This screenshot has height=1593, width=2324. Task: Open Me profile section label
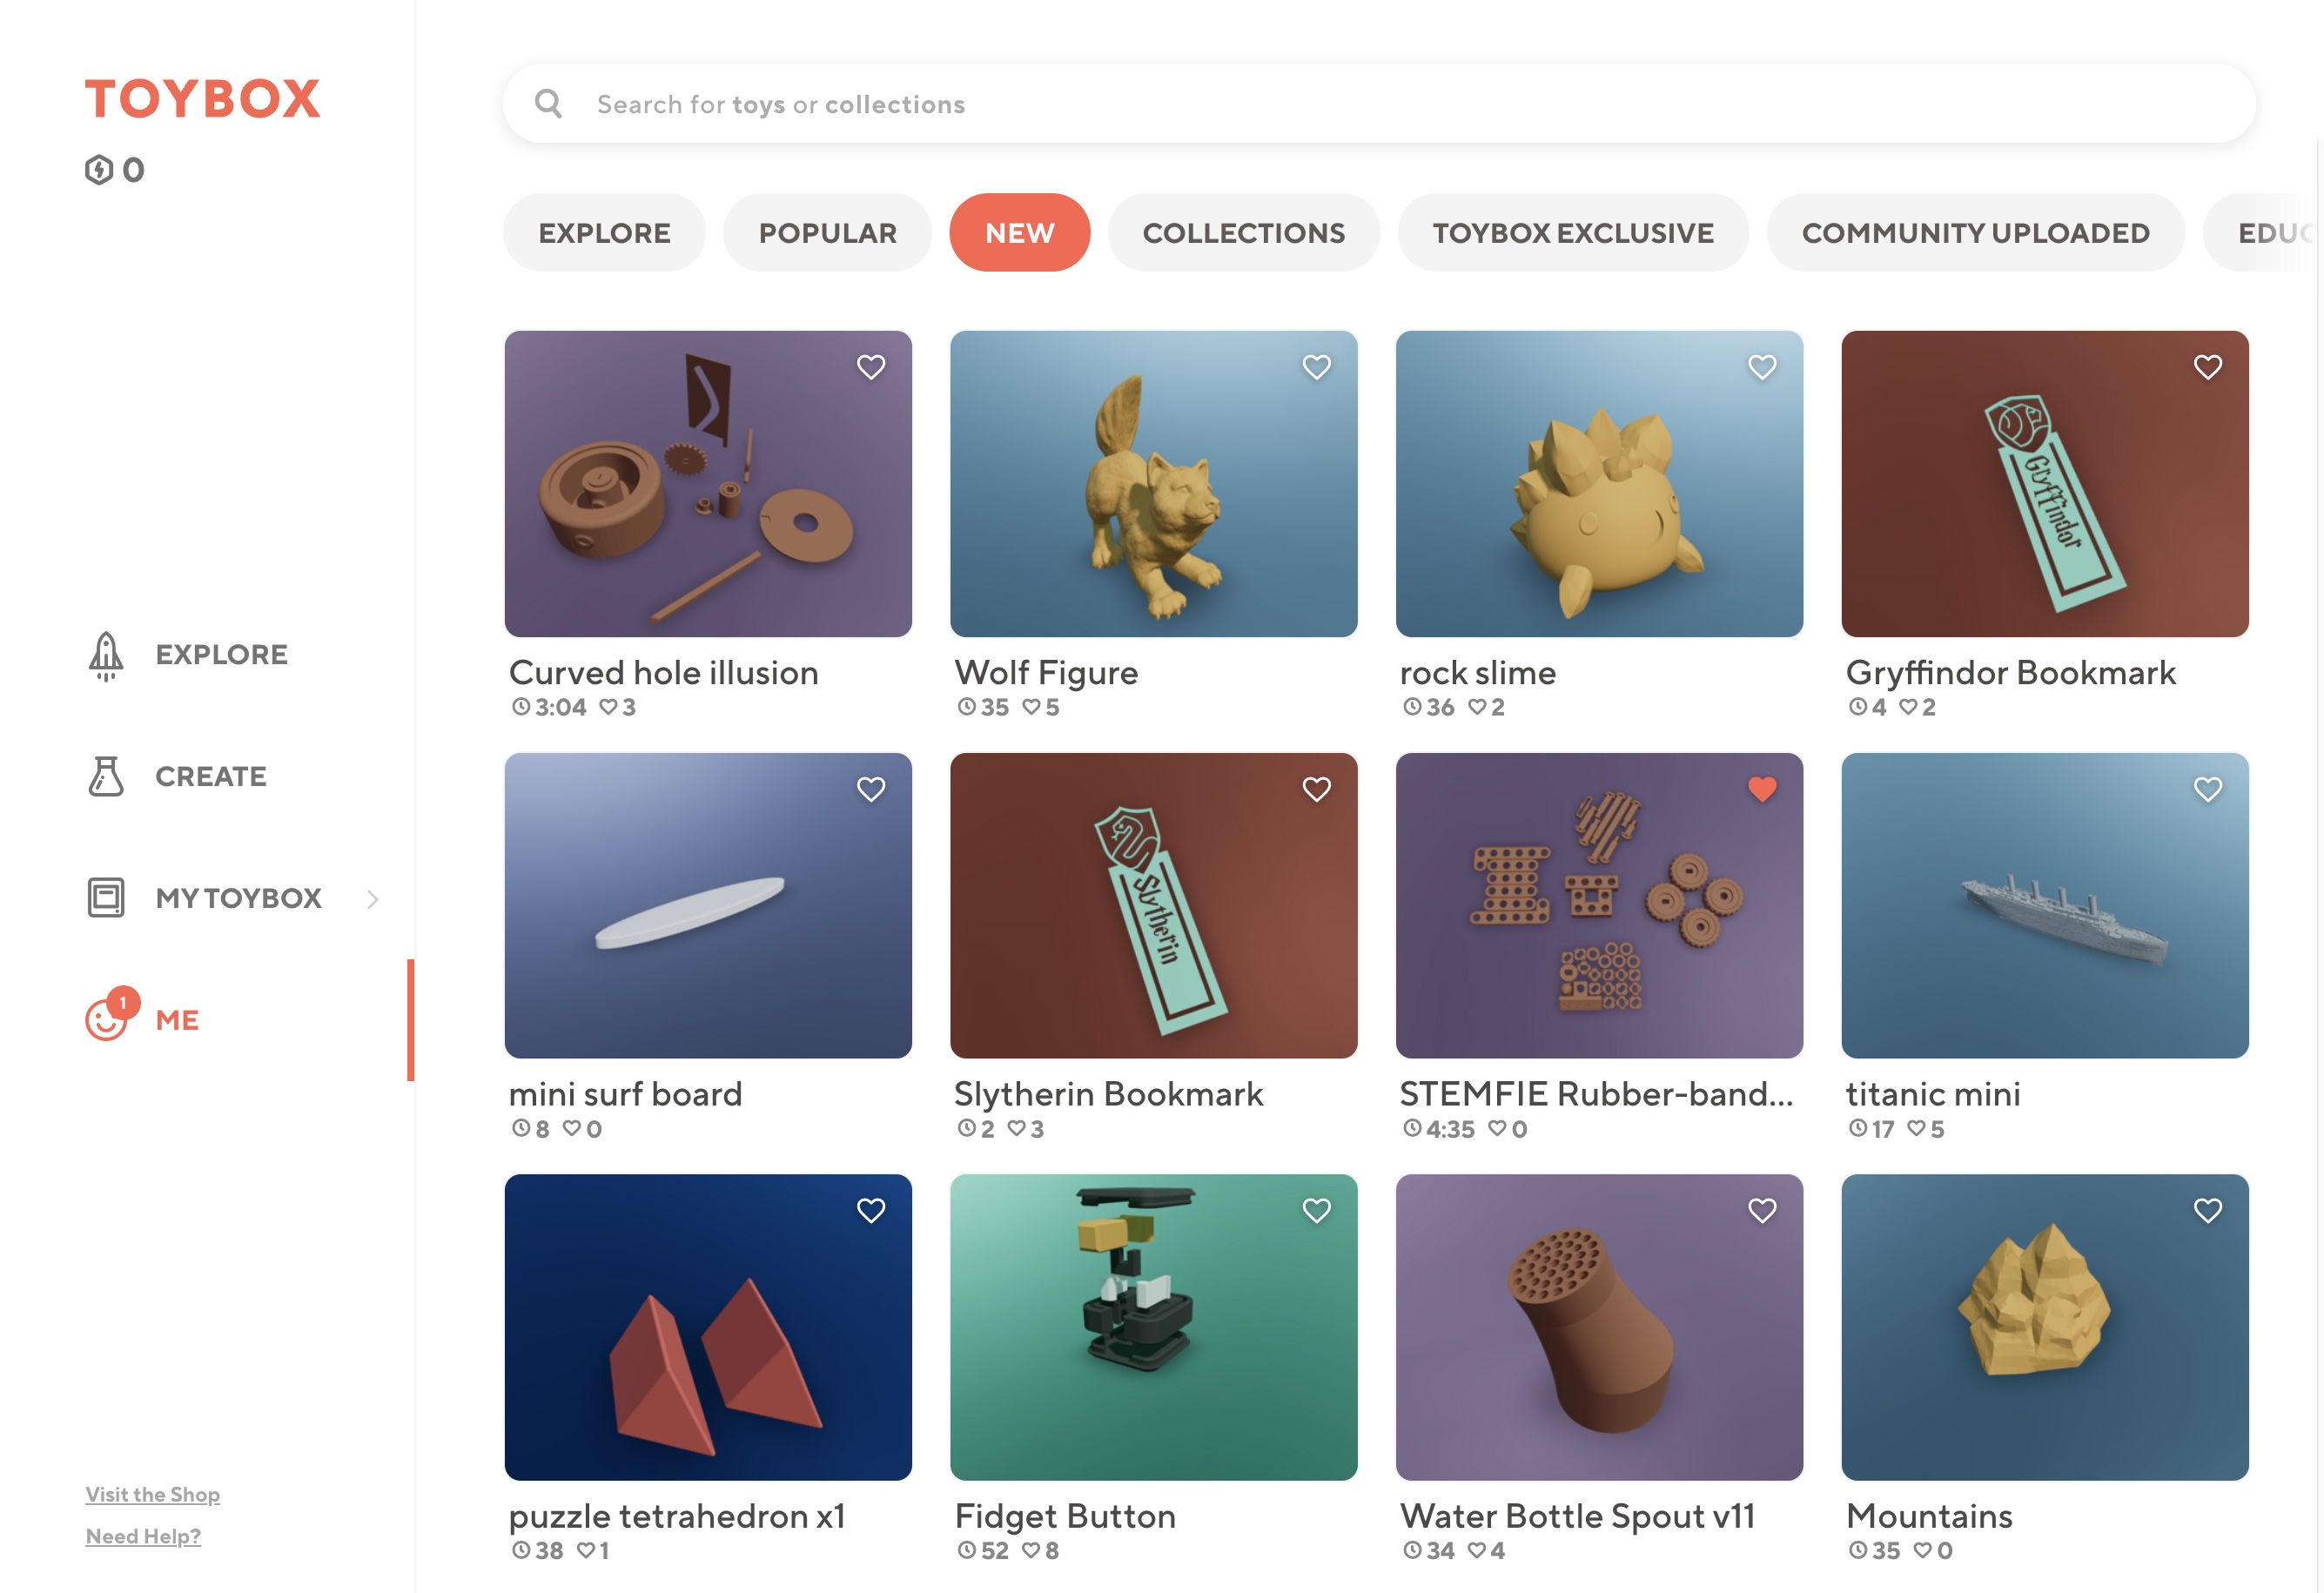177,1020
